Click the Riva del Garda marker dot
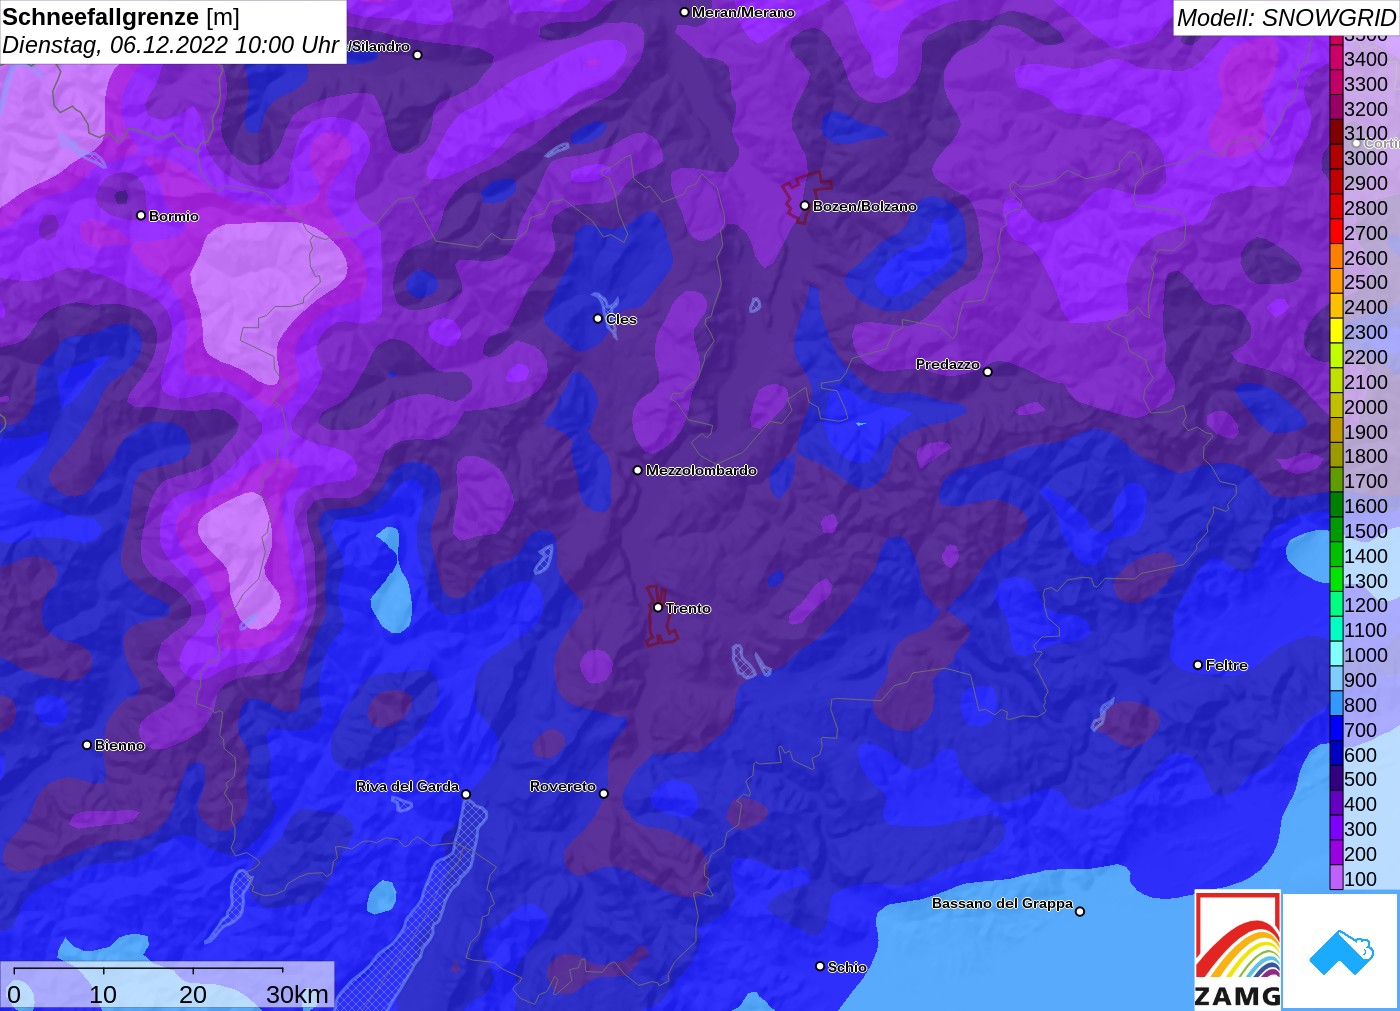1400x1011 pixels. pyautogui.click(x=466, y=795)
